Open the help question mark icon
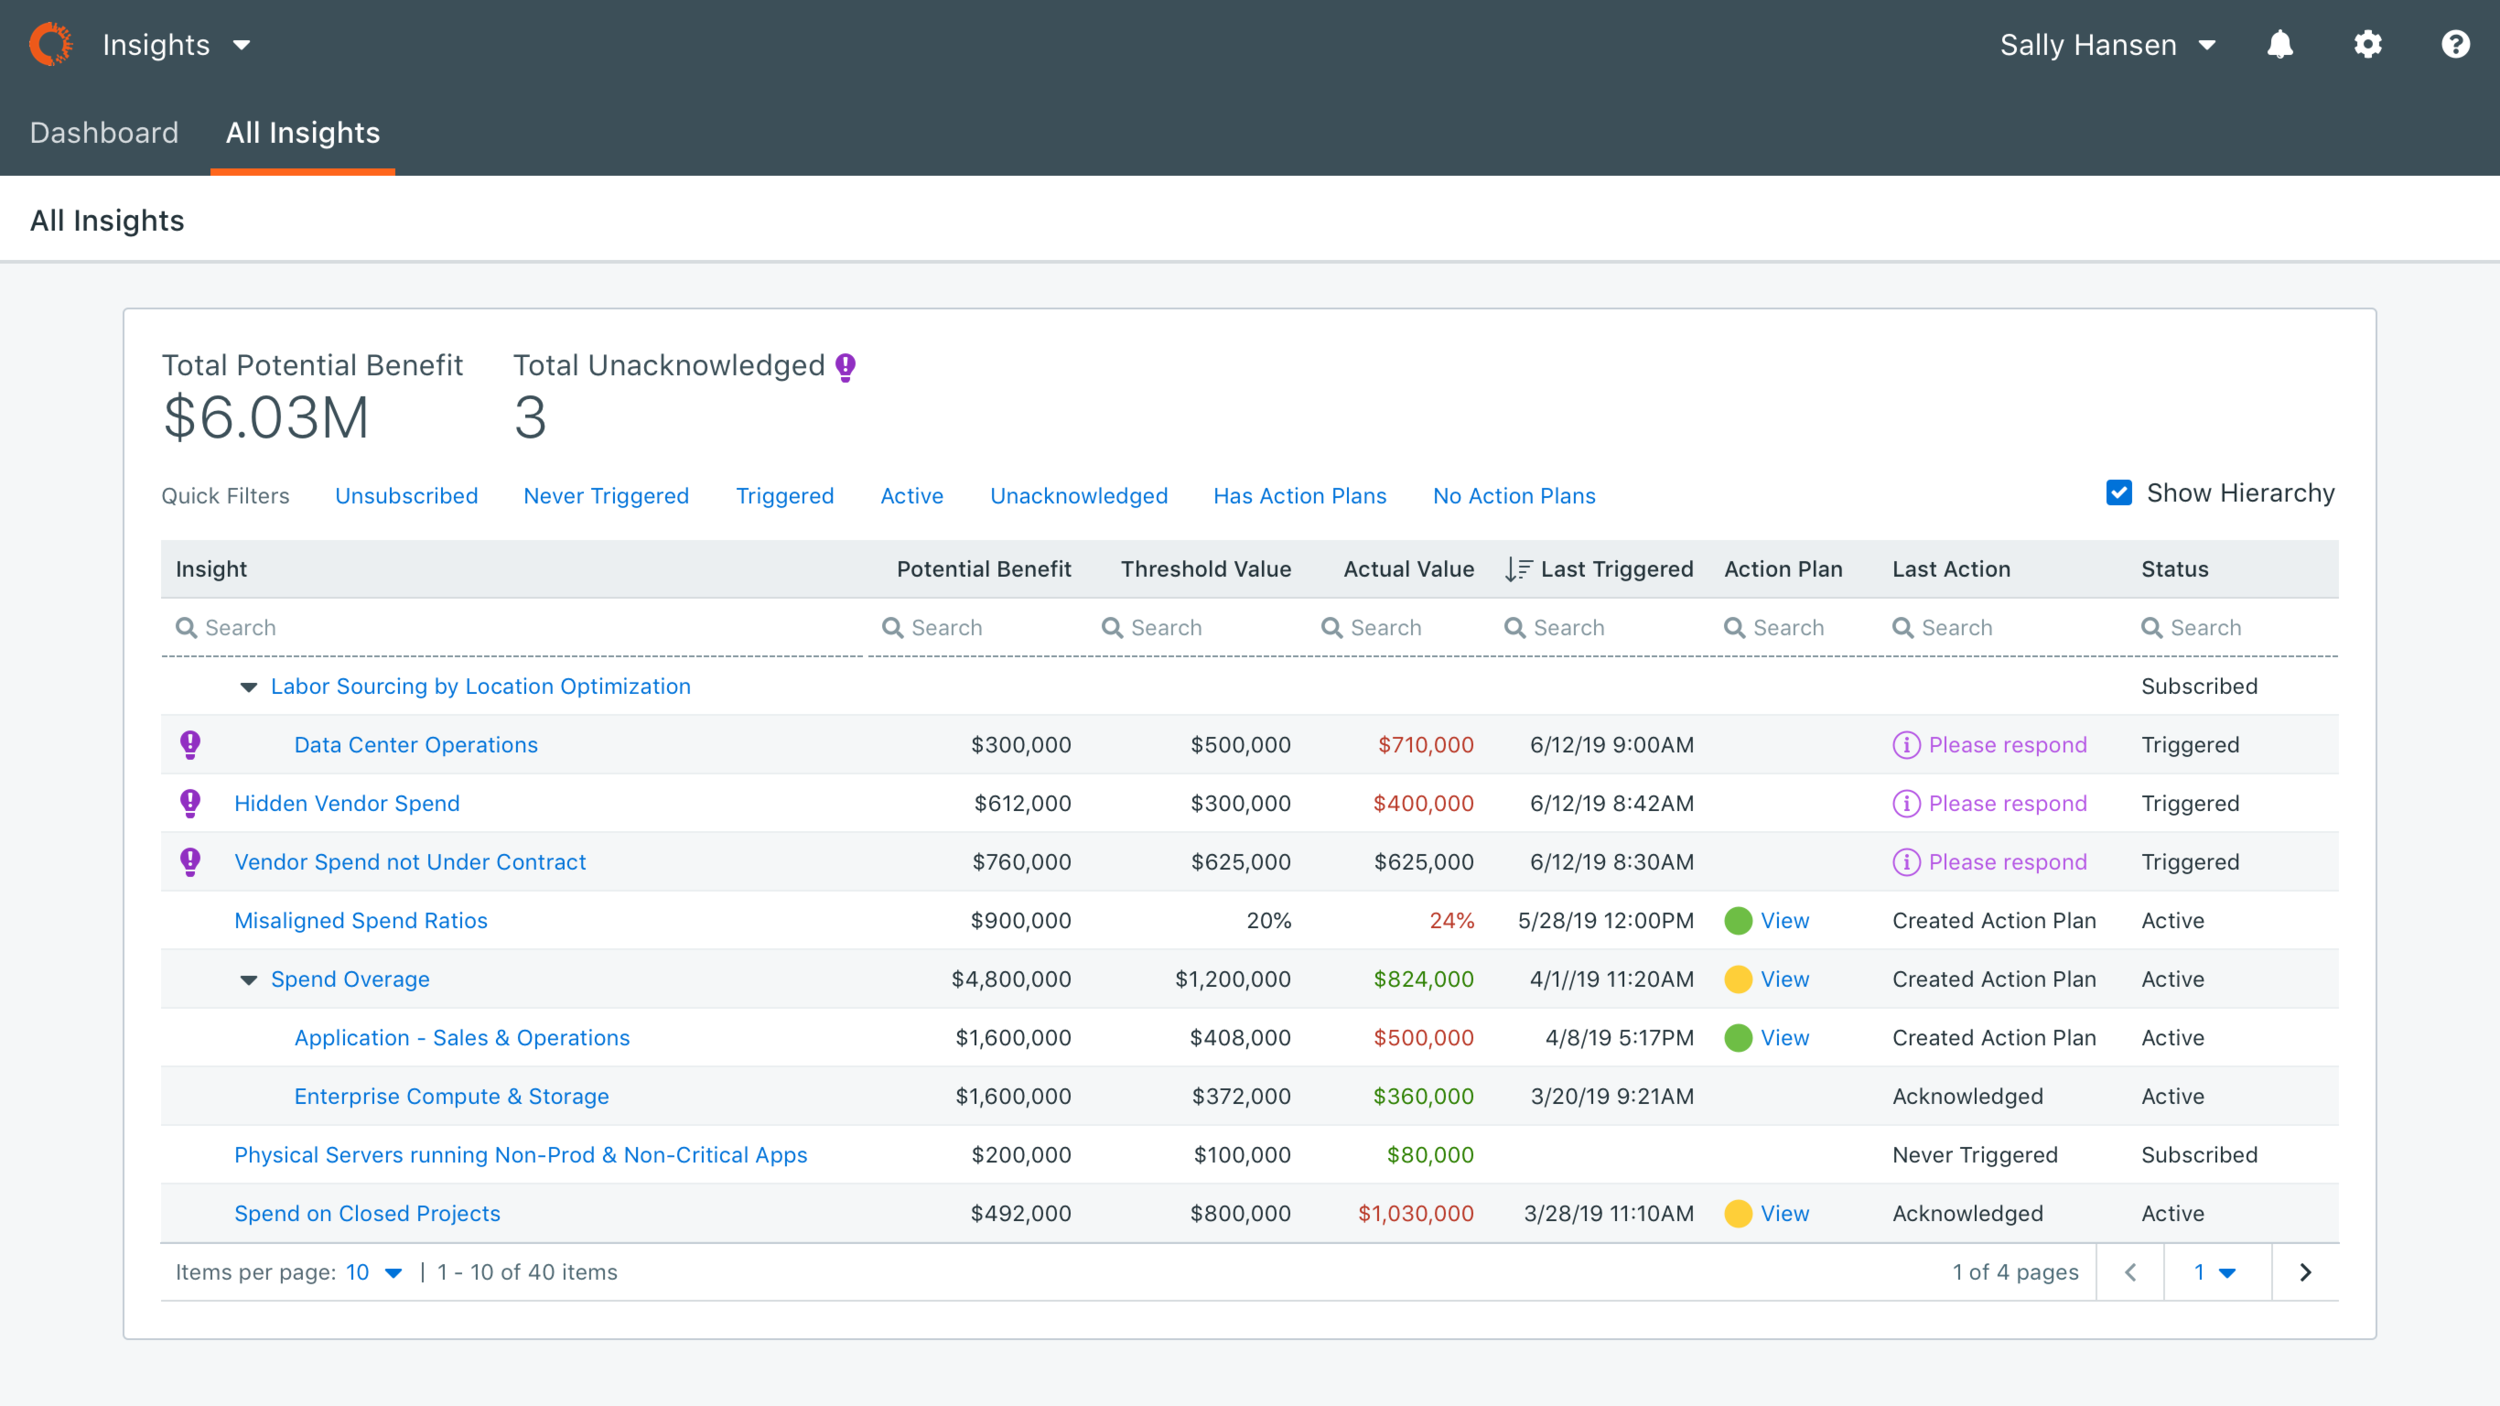 [x=2455, y=45]
